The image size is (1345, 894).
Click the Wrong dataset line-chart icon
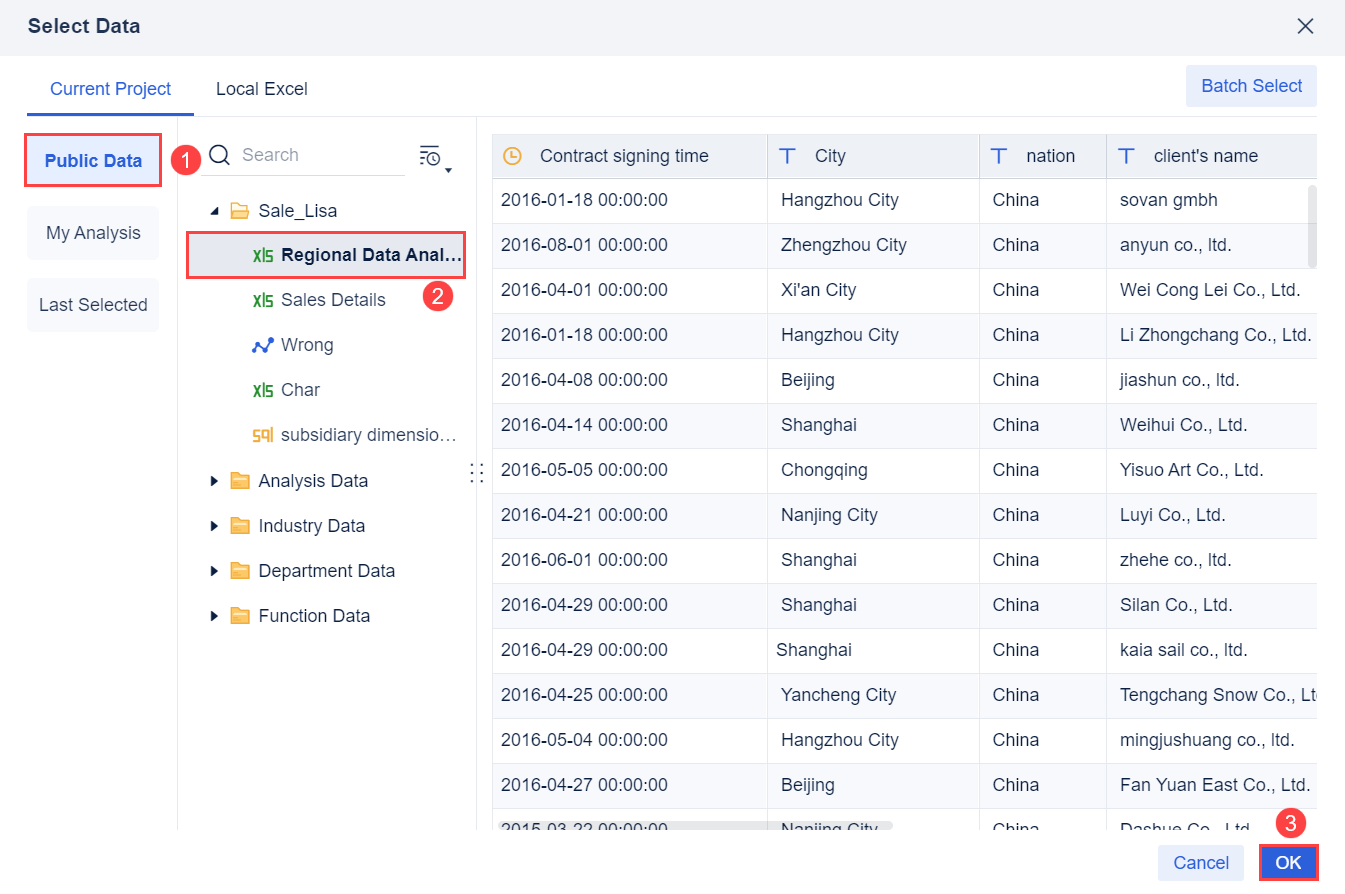click(263, 345)
